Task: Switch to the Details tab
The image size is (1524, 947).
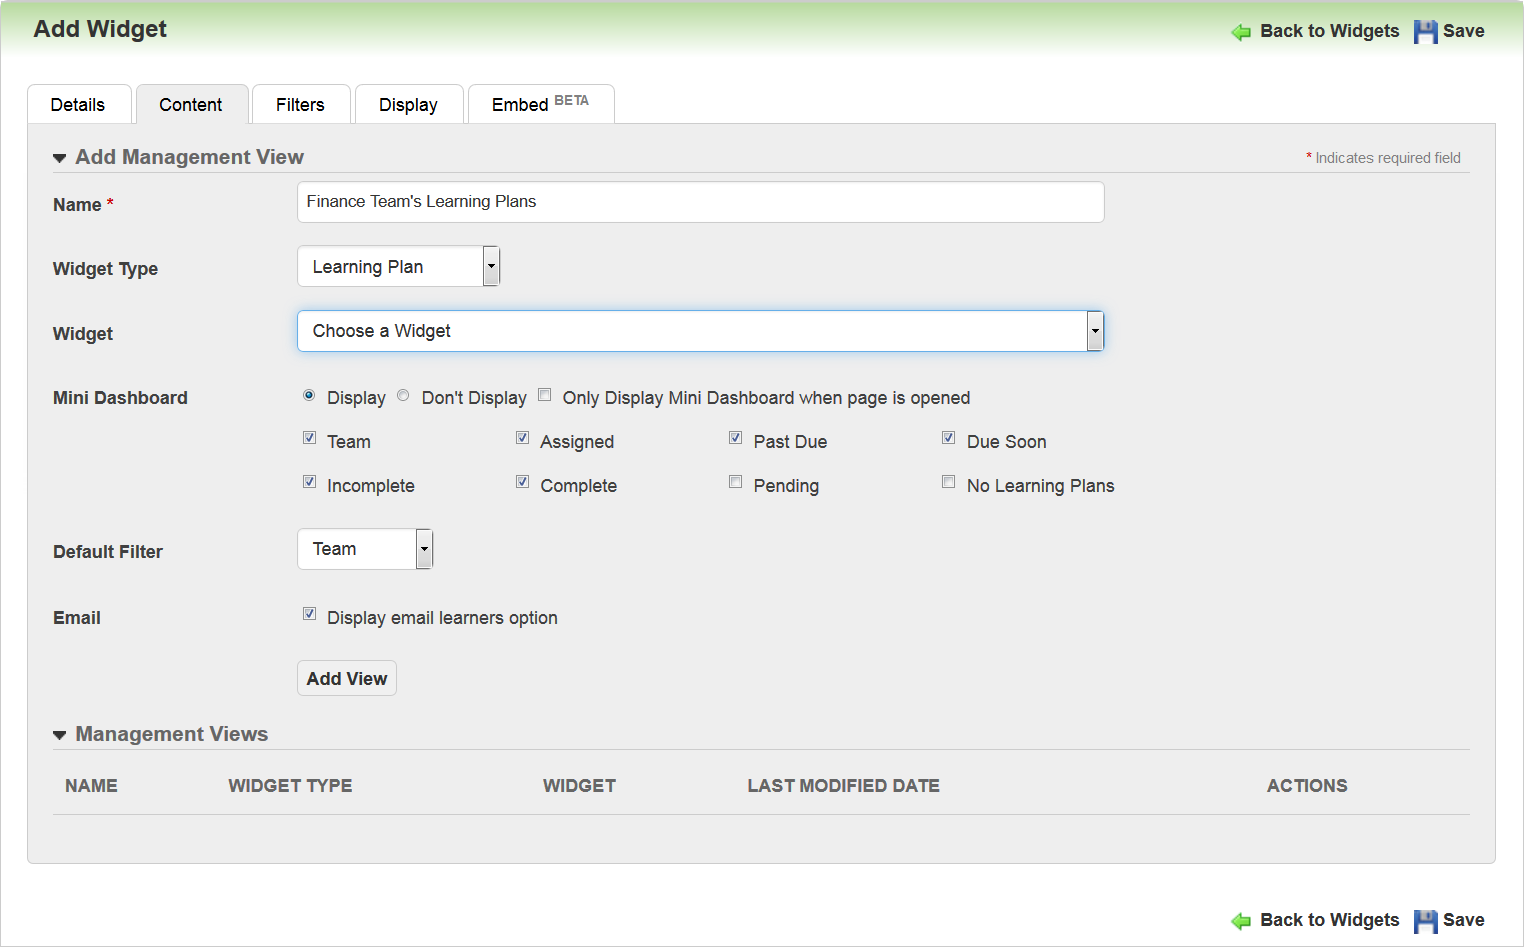Action: coord(78,105)
